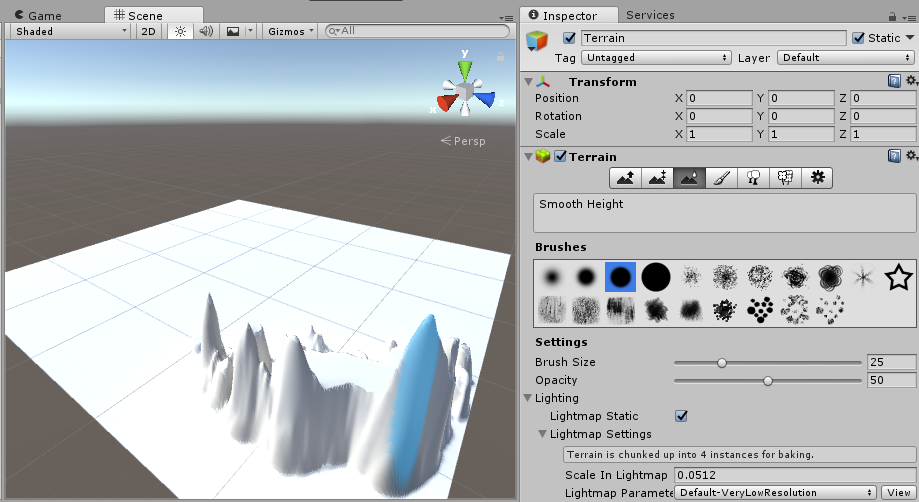Select the Place Trees tool
The height and width of the screenshot is (502, 919).
[753, 178]
